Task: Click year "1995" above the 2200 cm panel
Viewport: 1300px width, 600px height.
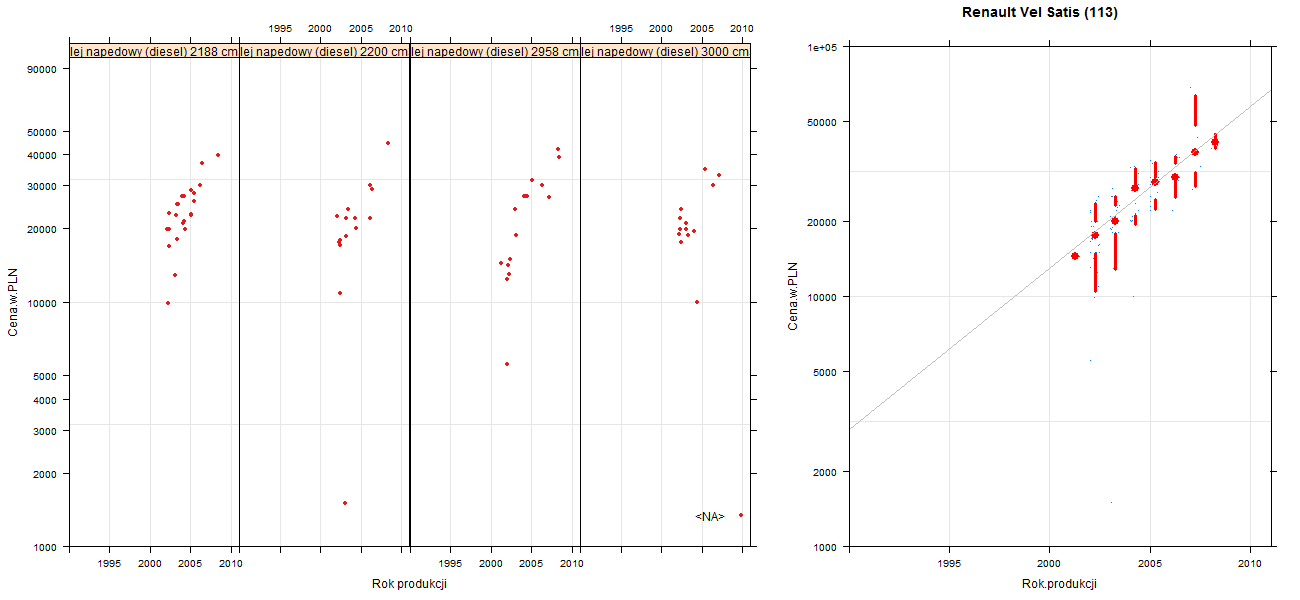Action: tap(281, 28)
